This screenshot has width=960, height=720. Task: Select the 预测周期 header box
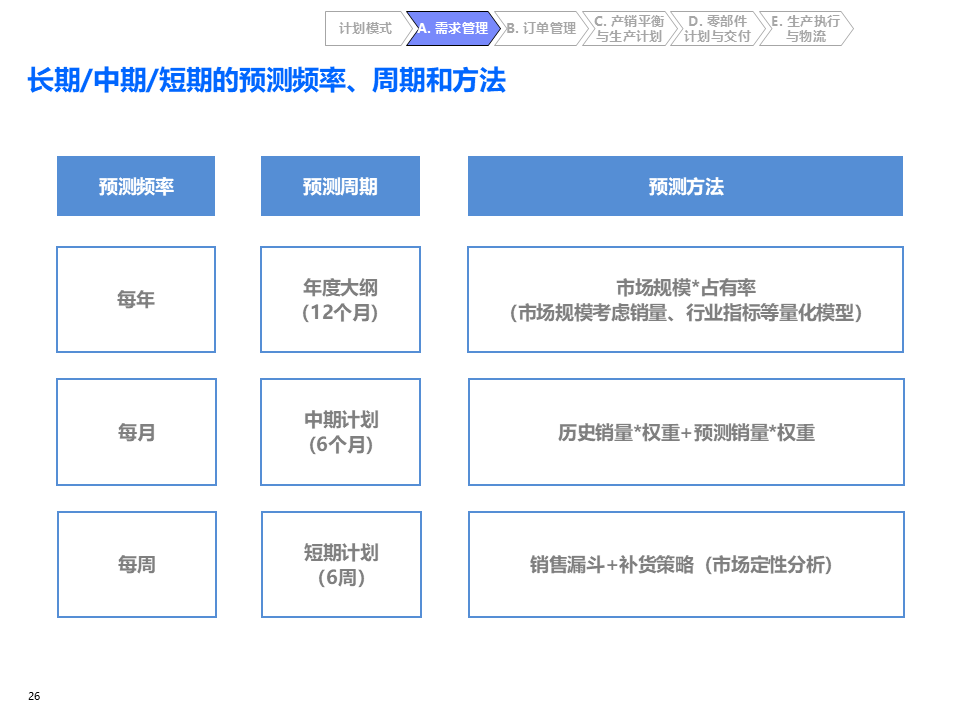pos(340,186)
